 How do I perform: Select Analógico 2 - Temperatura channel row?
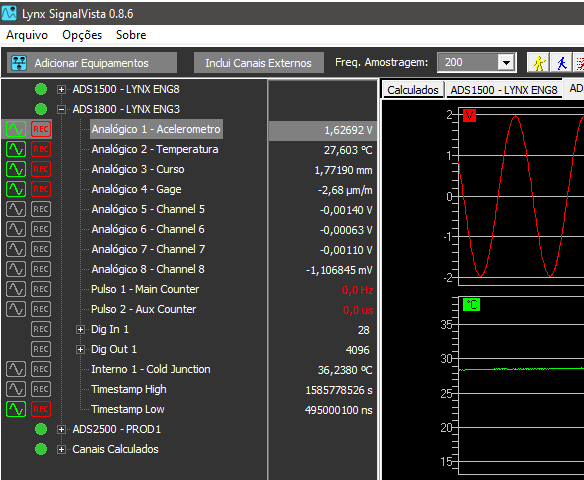pyautogui.click(x=155, y=149)
